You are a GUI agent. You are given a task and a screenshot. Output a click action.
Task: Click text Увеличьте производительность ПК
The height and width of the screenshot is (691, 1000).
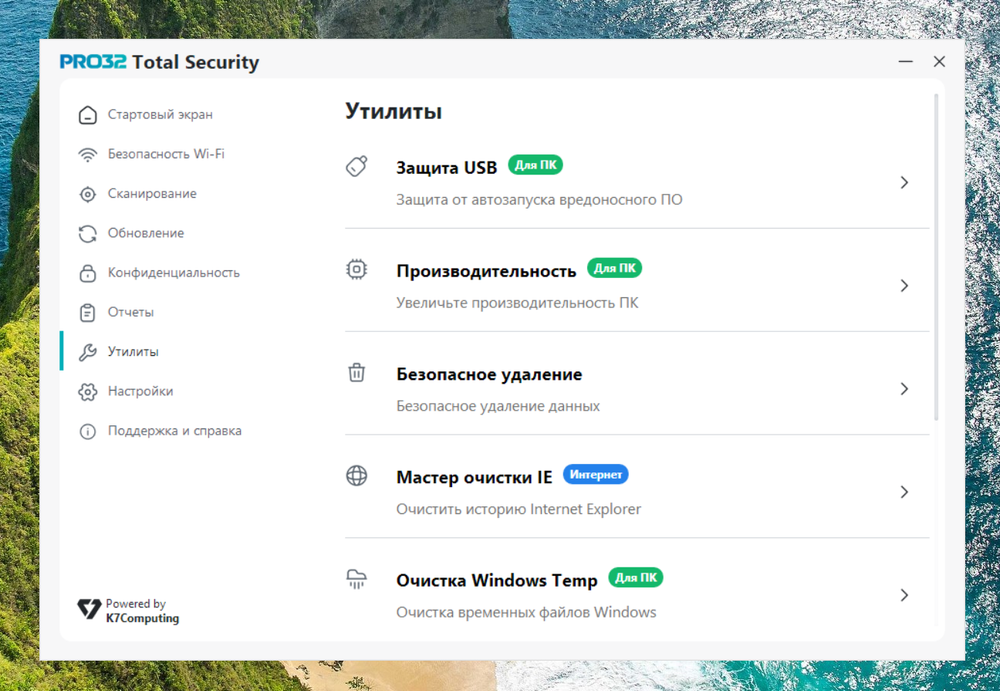tap(517, 303)
